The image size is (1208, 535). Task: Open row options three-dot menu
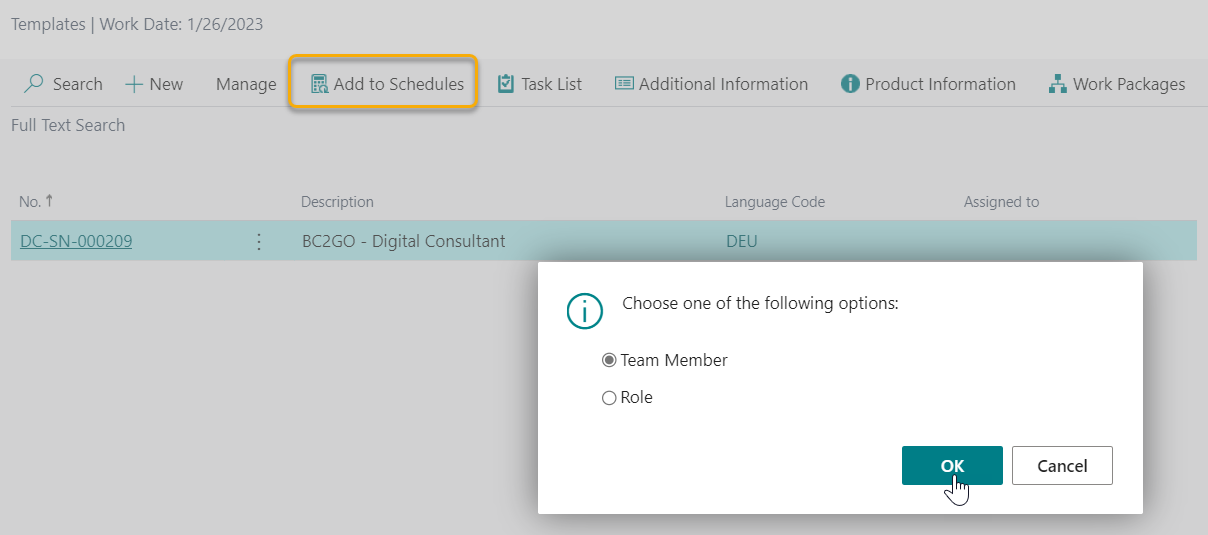click(259, 241)
